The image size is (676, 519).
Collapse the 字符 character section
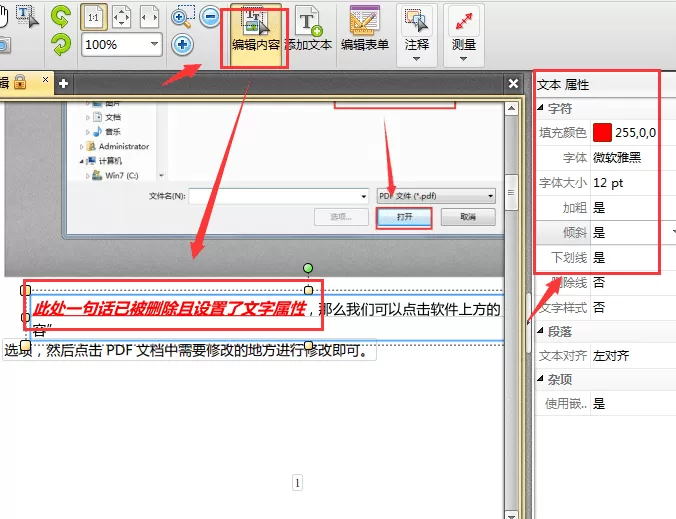coord(541,108)
